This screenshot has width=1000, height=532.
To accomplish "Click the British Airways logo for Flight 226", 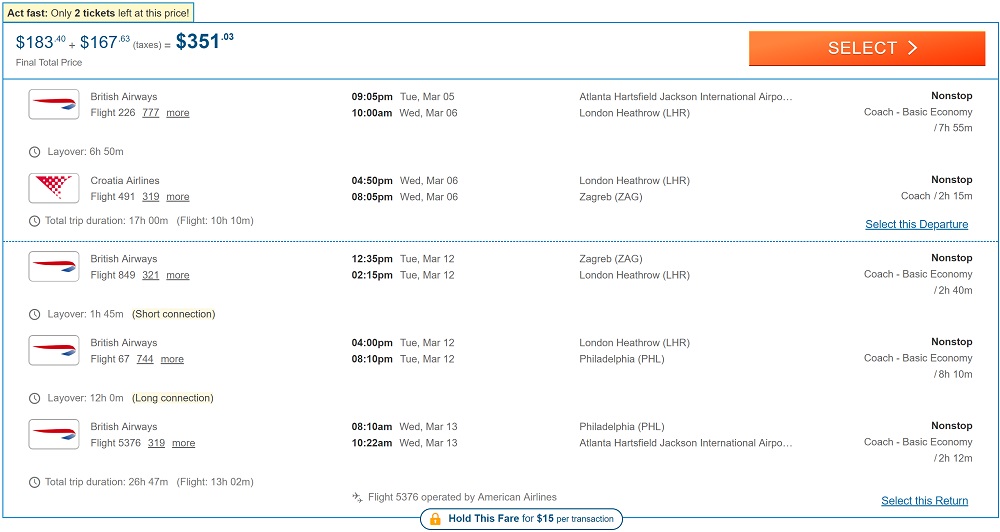I will (x=54, y=104).
